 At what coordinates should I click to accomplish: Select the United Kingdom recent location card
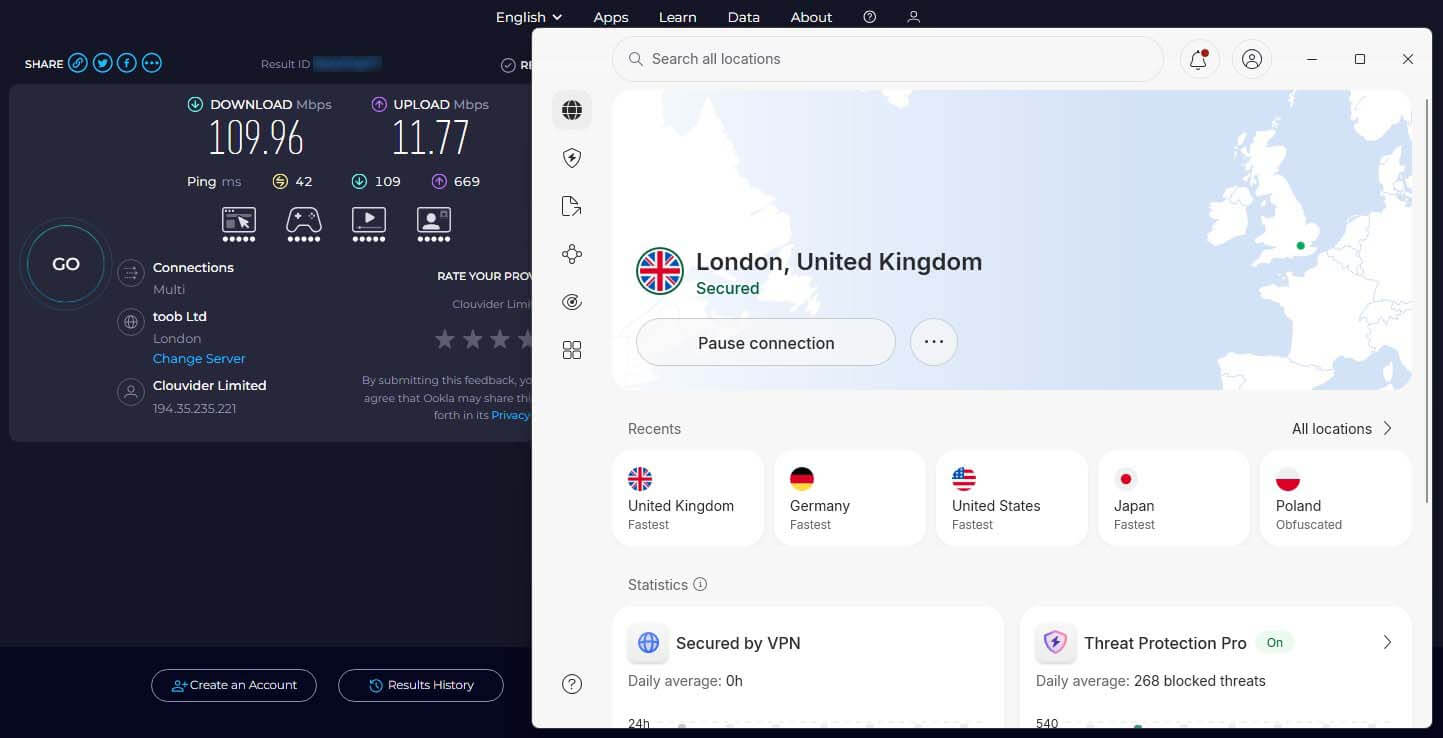point(688,498)
